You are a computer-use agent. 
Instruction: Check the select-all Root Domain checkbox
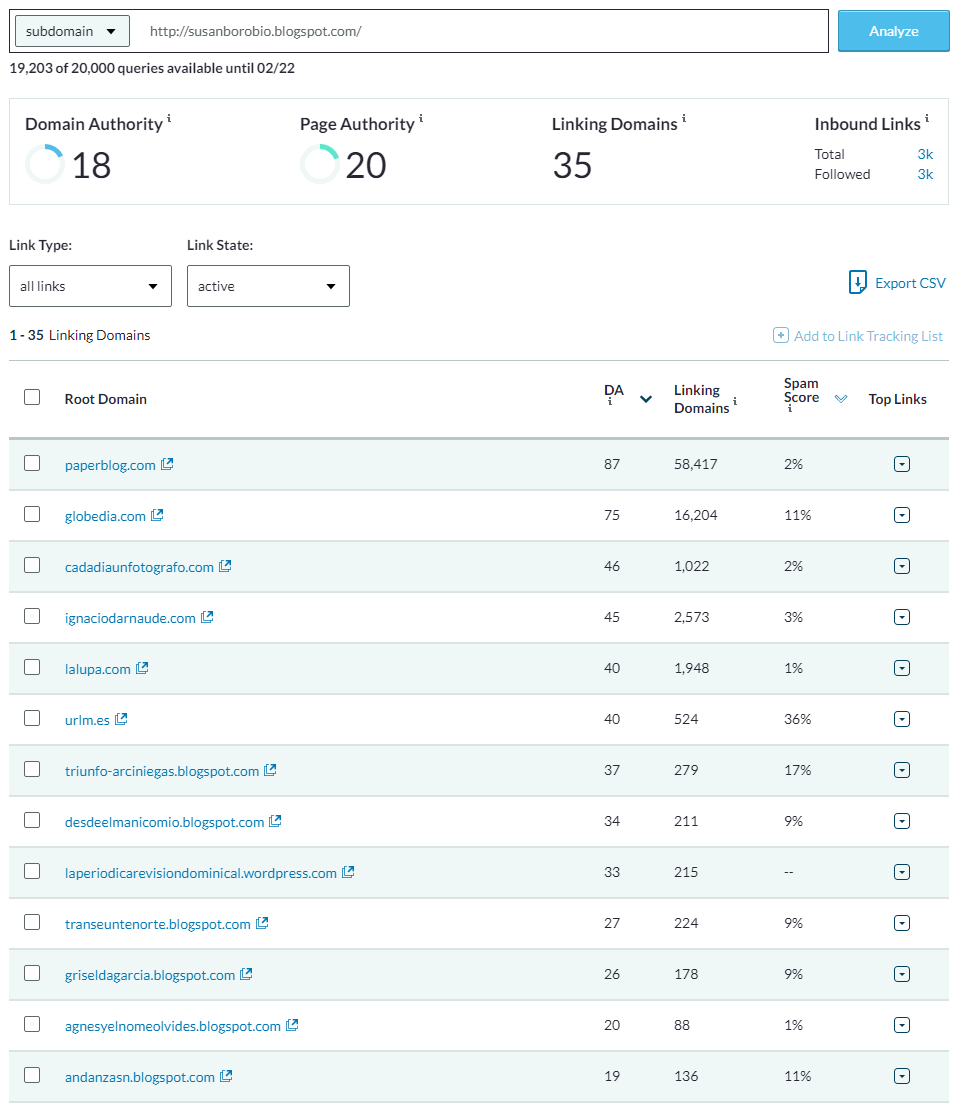pyautogui.click(x=31, y=396)
